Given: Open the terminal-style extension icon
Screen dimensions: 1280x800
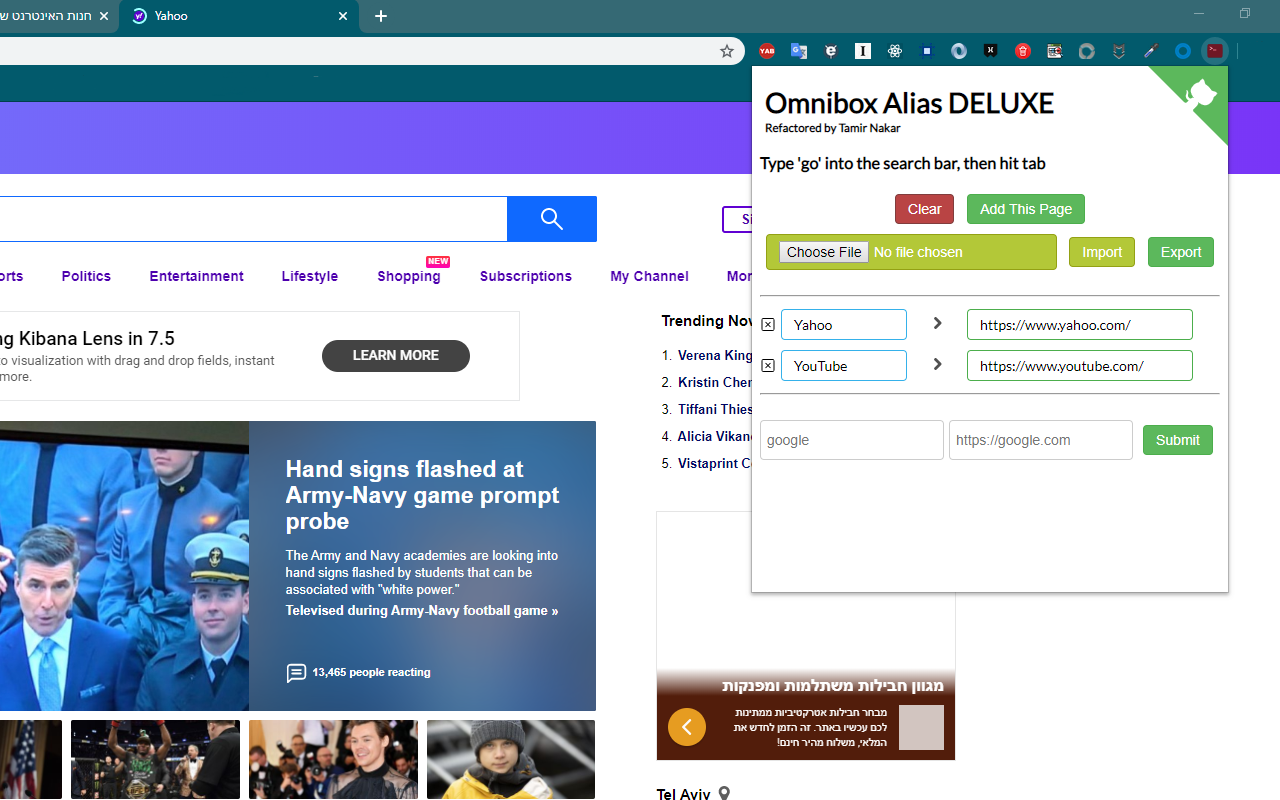Looking at the screenshot, I should (x=1214, y=50).
